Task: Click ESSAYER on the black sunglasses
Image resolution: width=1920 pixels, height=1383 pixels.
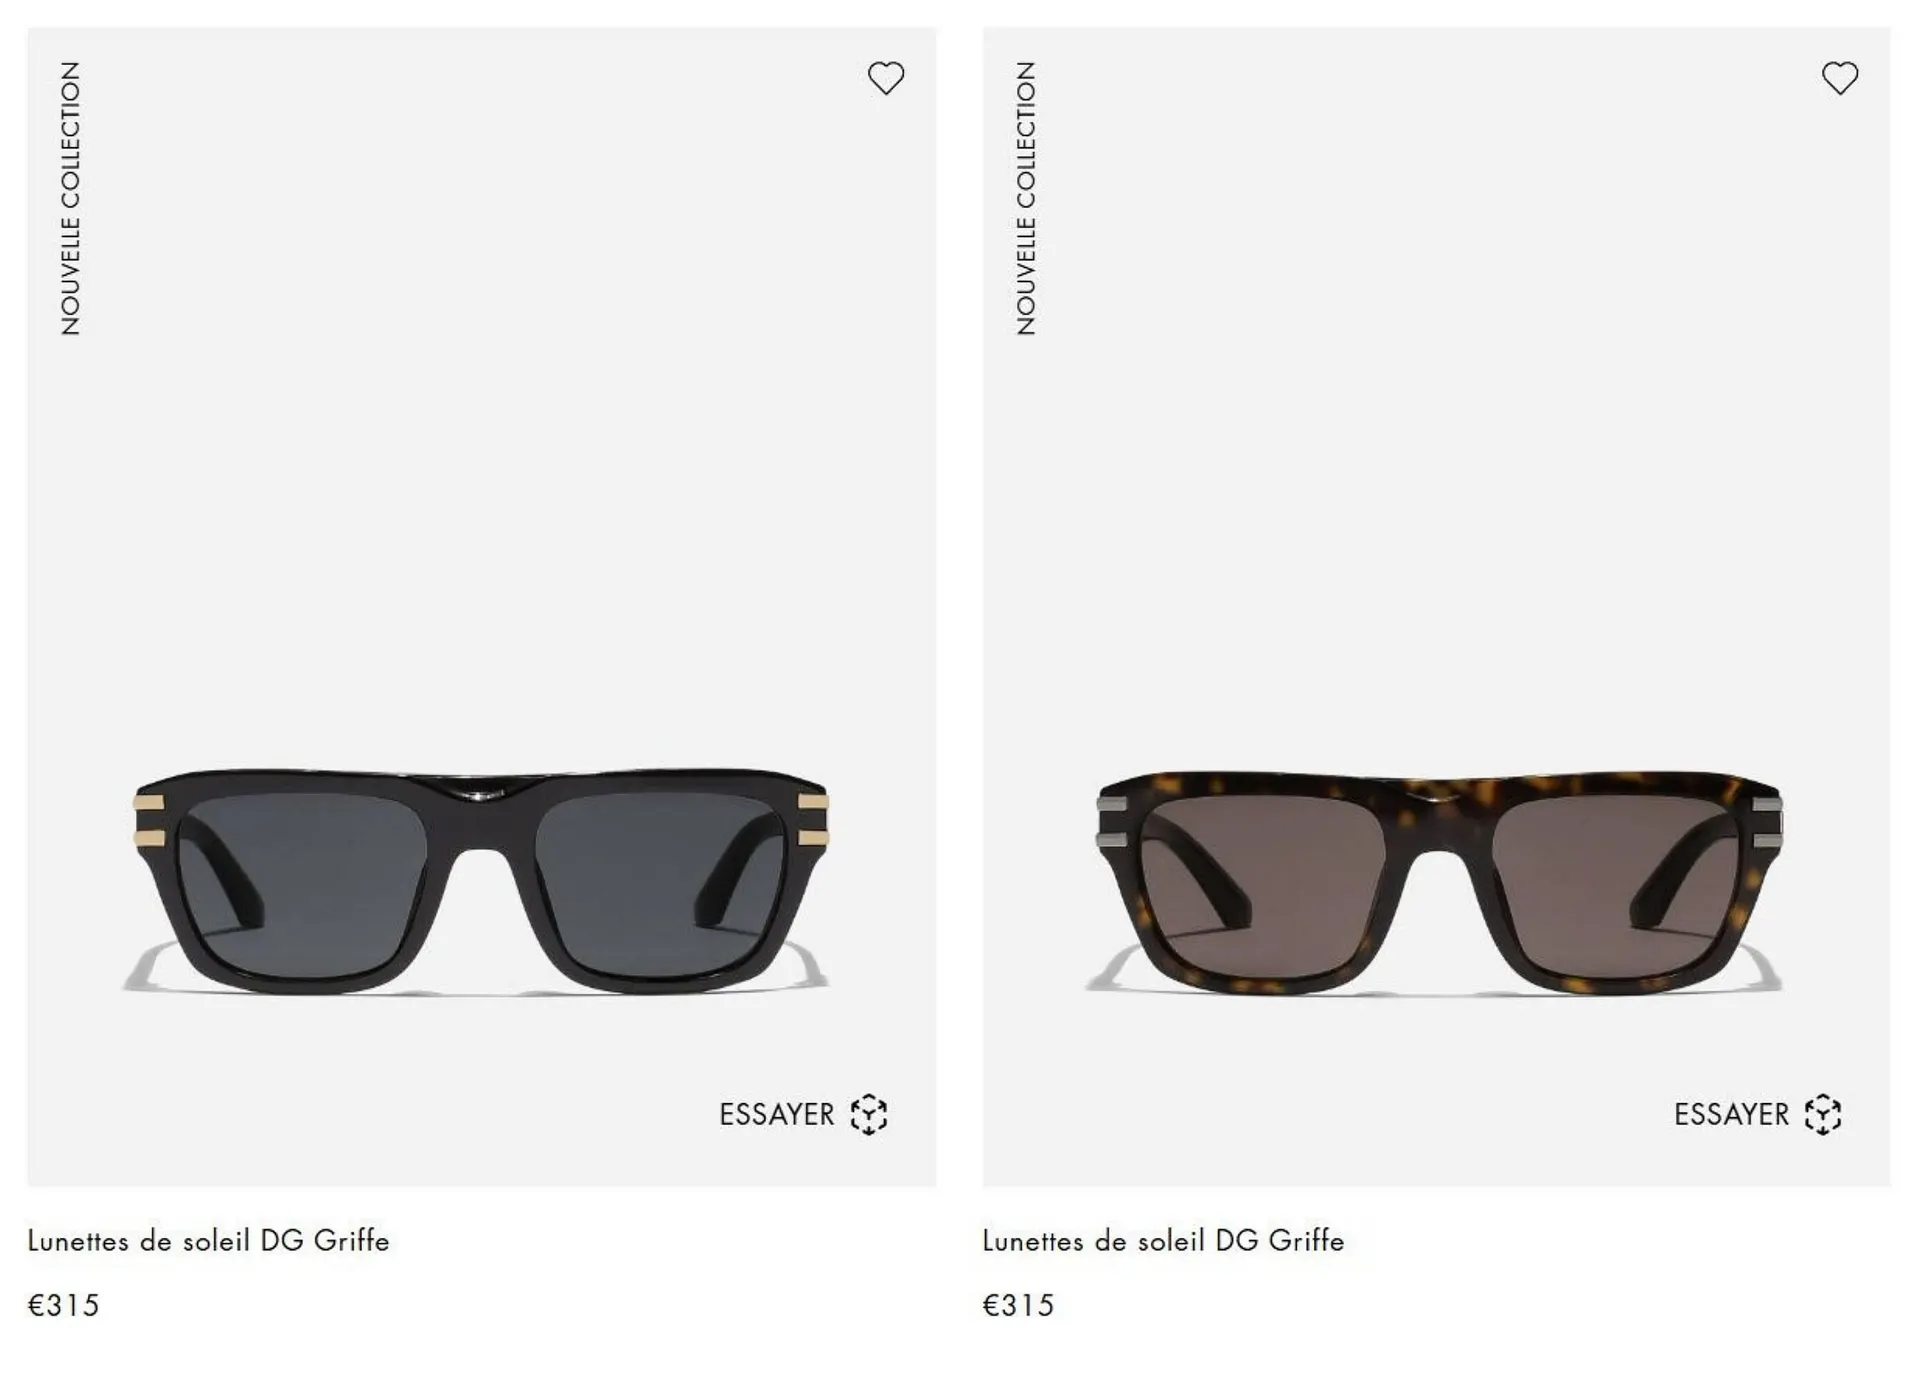Action: coord(776,1114)
